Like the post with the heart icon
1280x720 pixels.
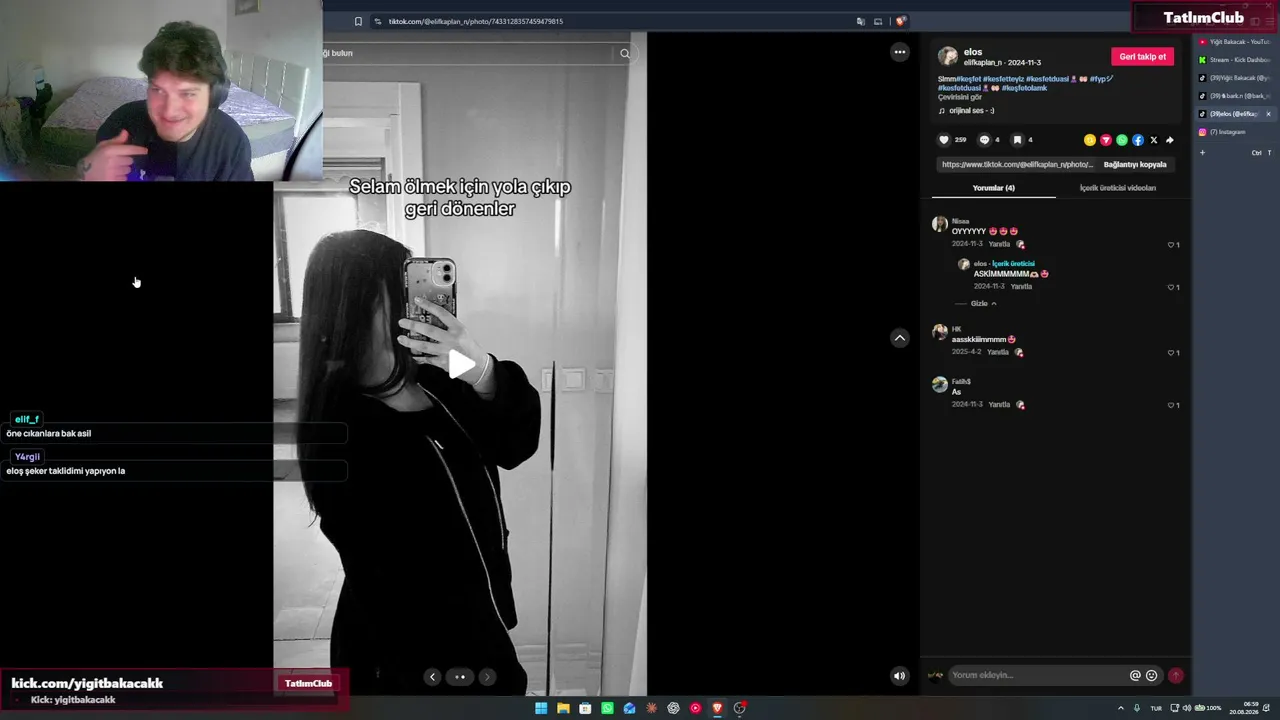tap(943, 140)
